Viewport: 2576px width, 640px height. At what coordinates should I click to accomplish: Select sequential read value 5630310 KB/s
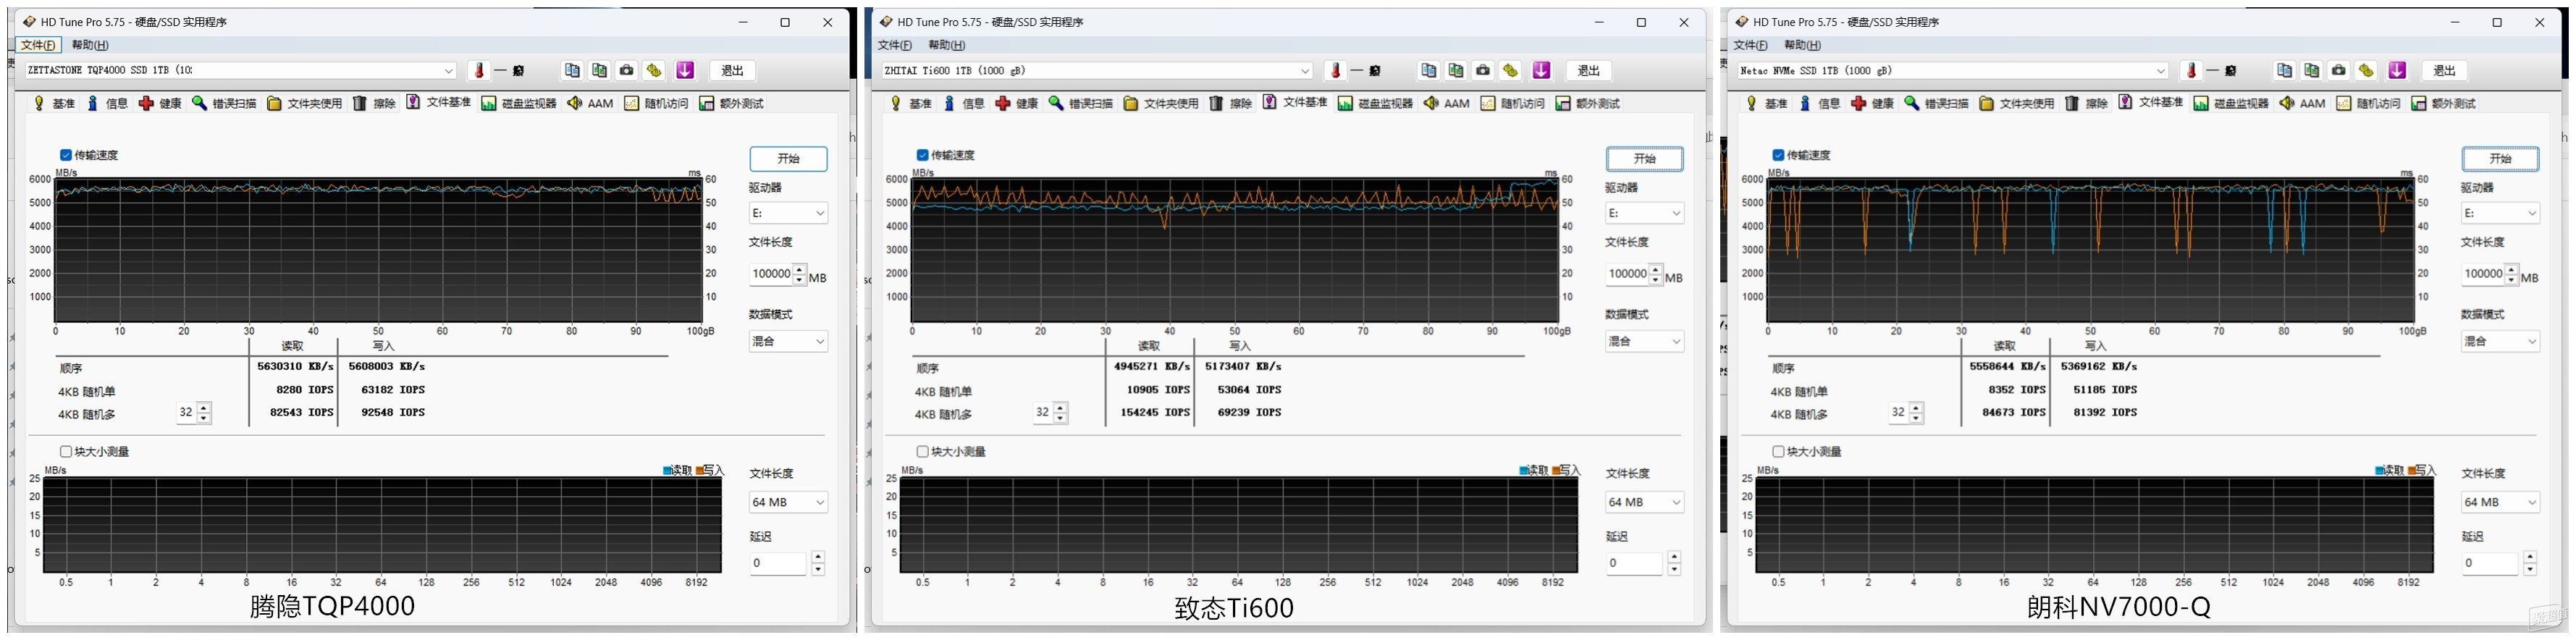(296, 366)
